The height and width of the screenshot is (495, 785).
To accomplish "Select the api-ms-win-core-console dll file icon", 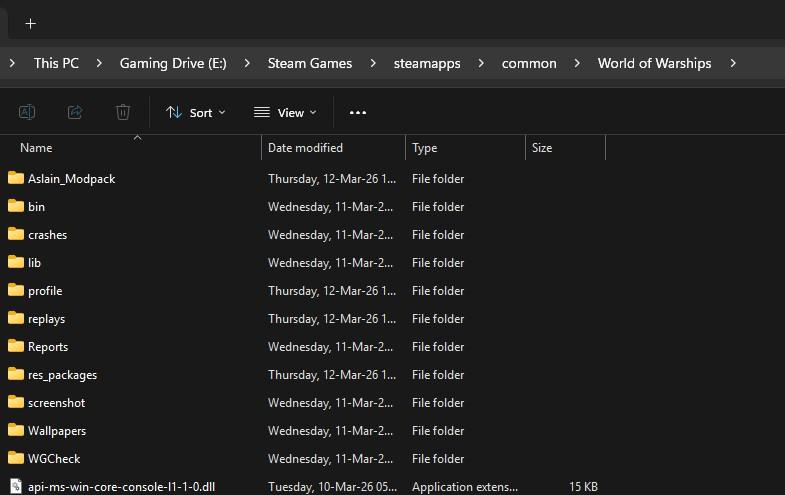I will (16, 486).
